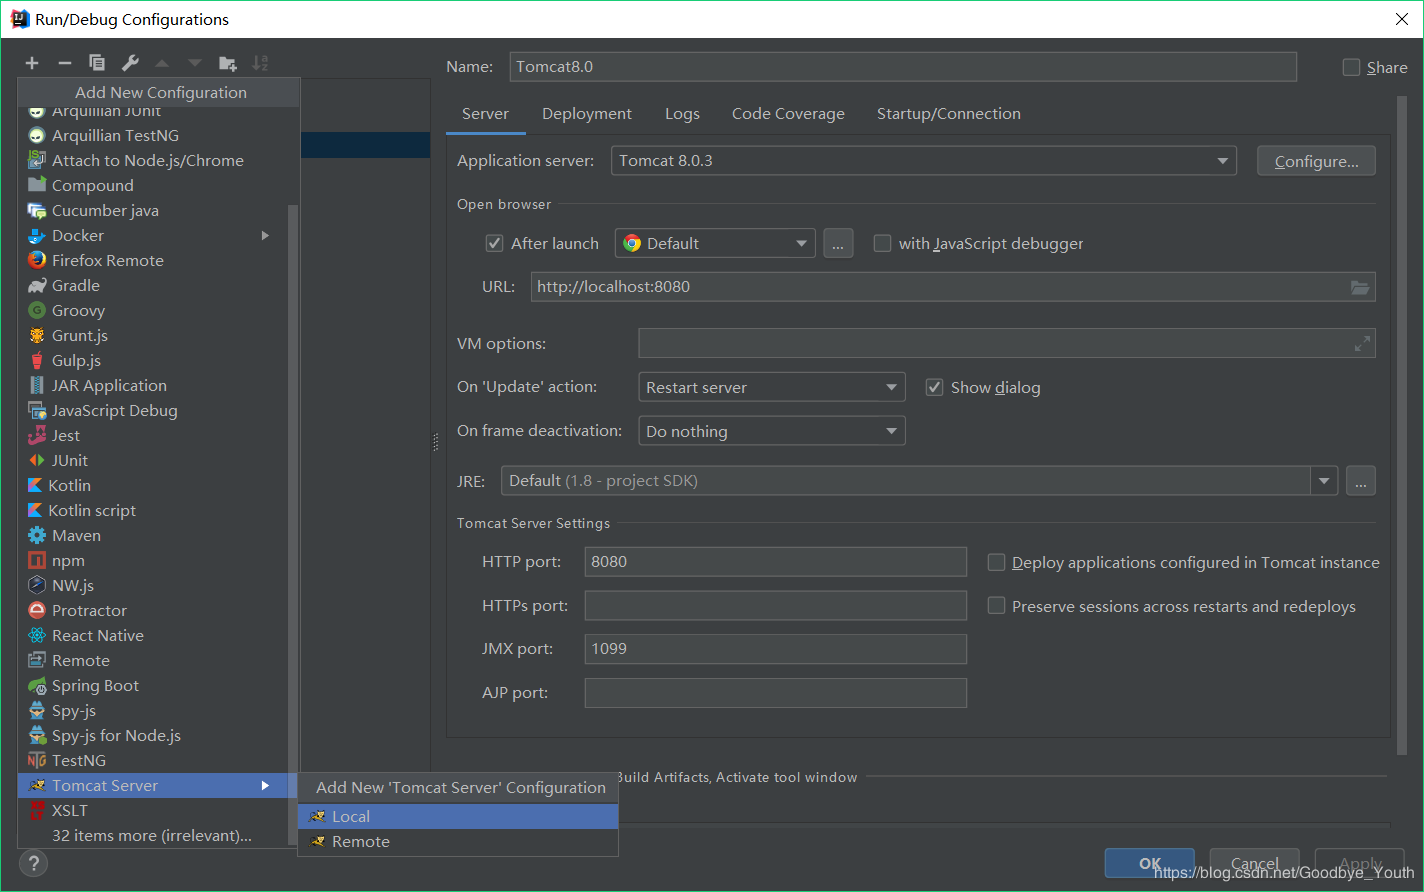Click the Sort Configurations icon
1424x892 pixels.
point(260,63)
